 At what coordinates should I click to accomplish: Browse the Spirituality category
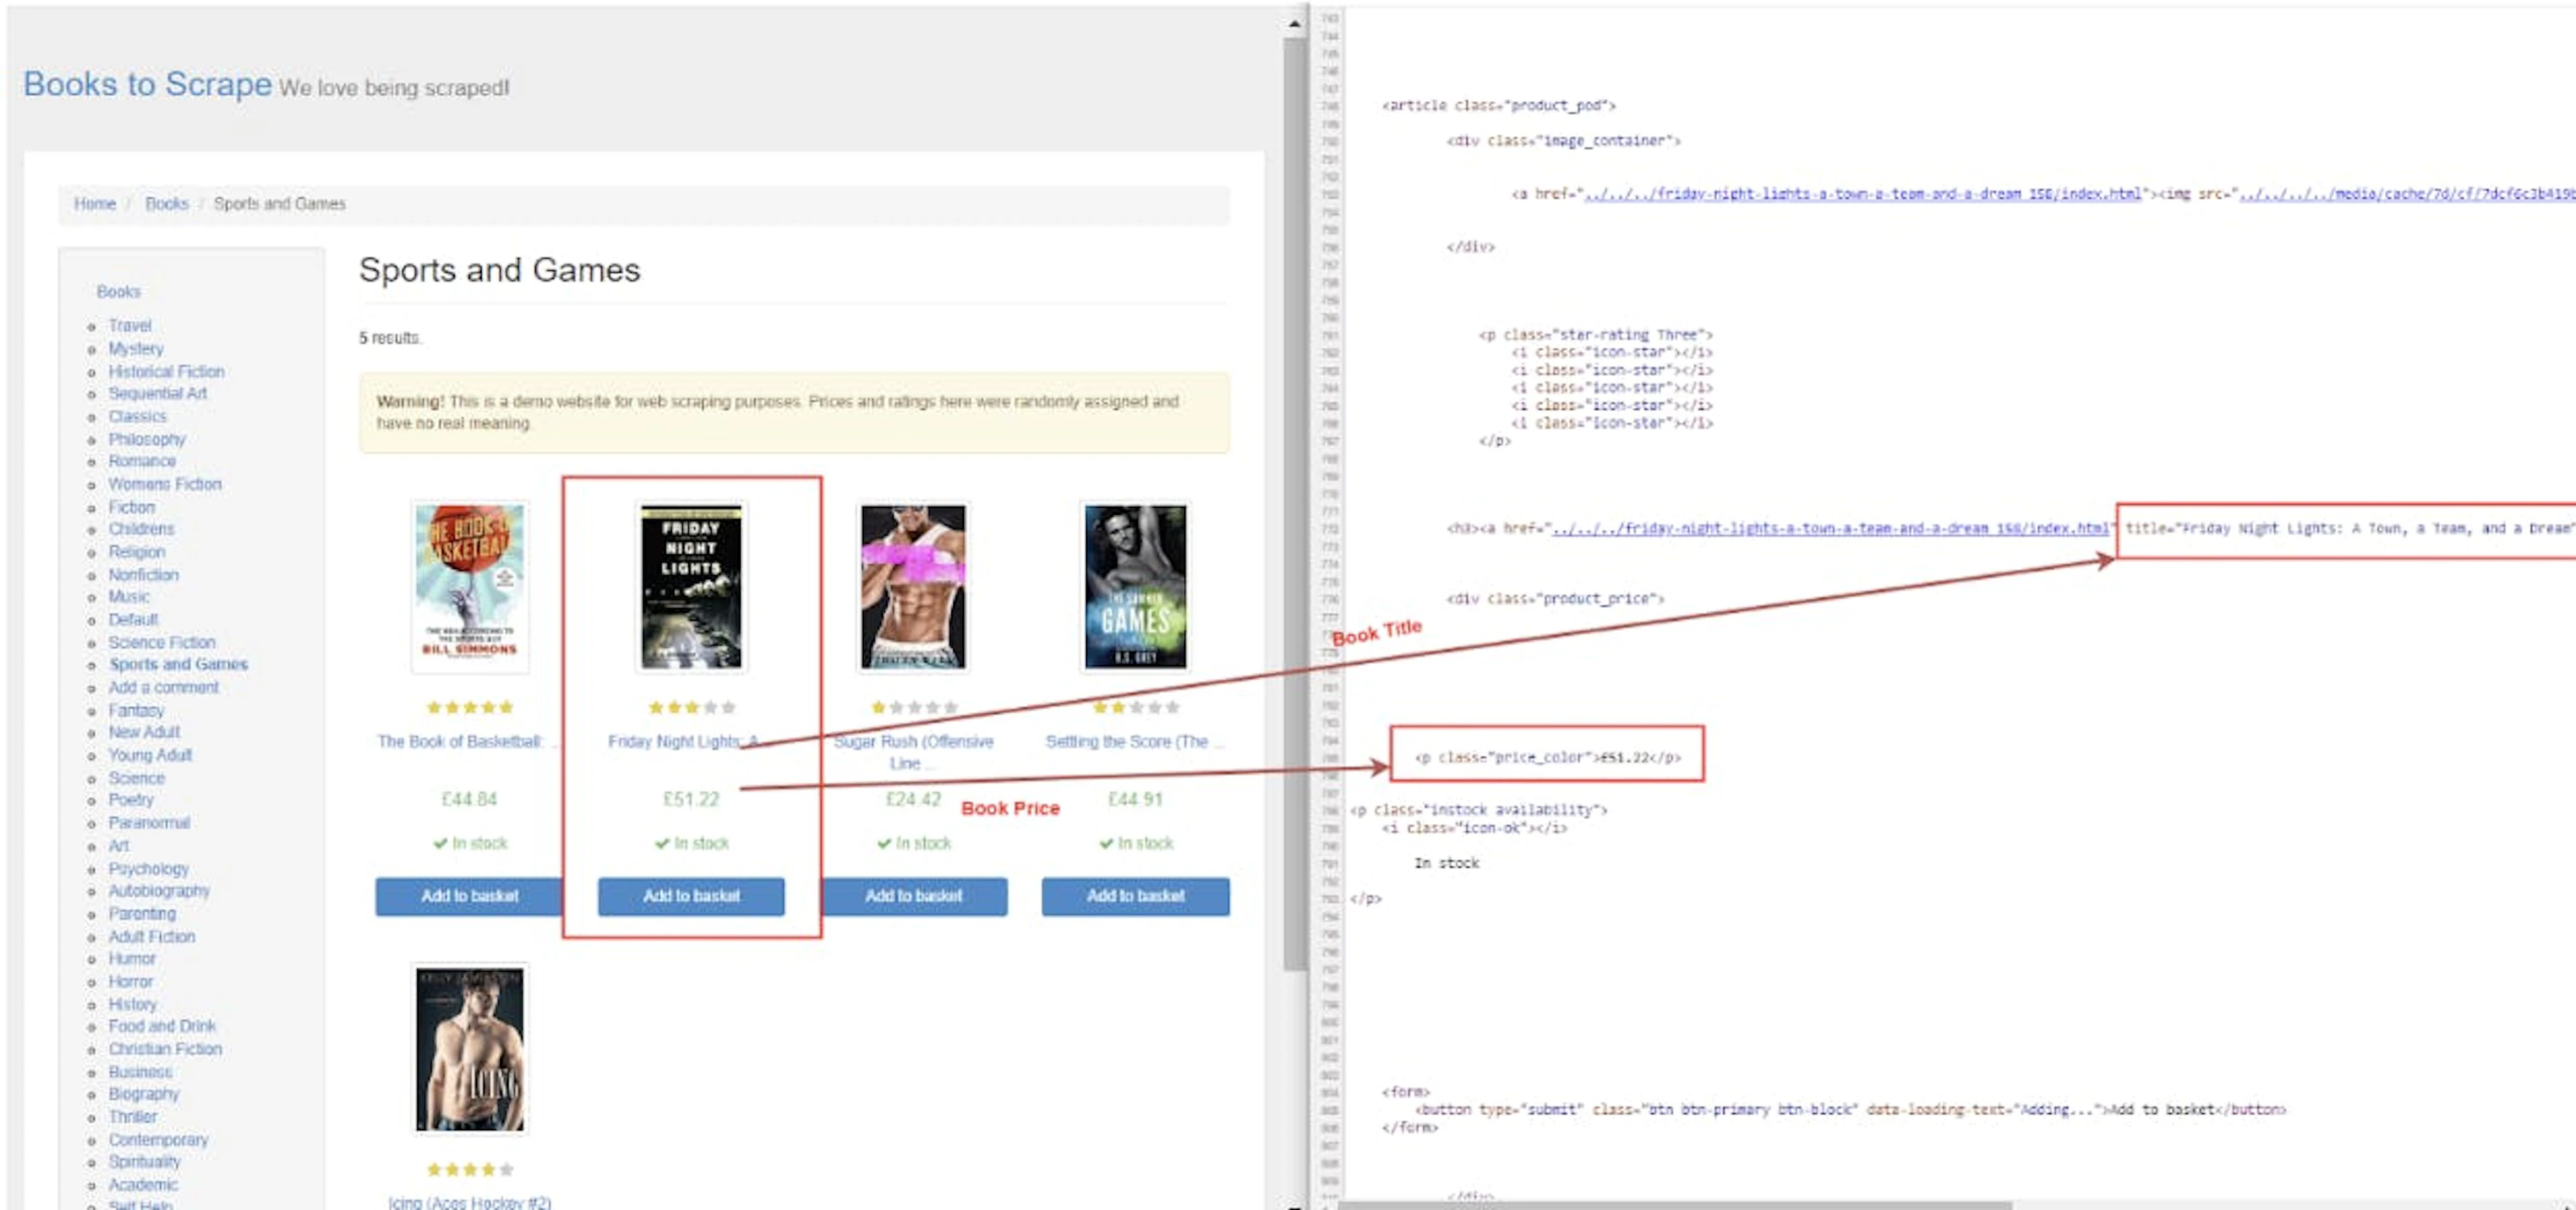144,1164
